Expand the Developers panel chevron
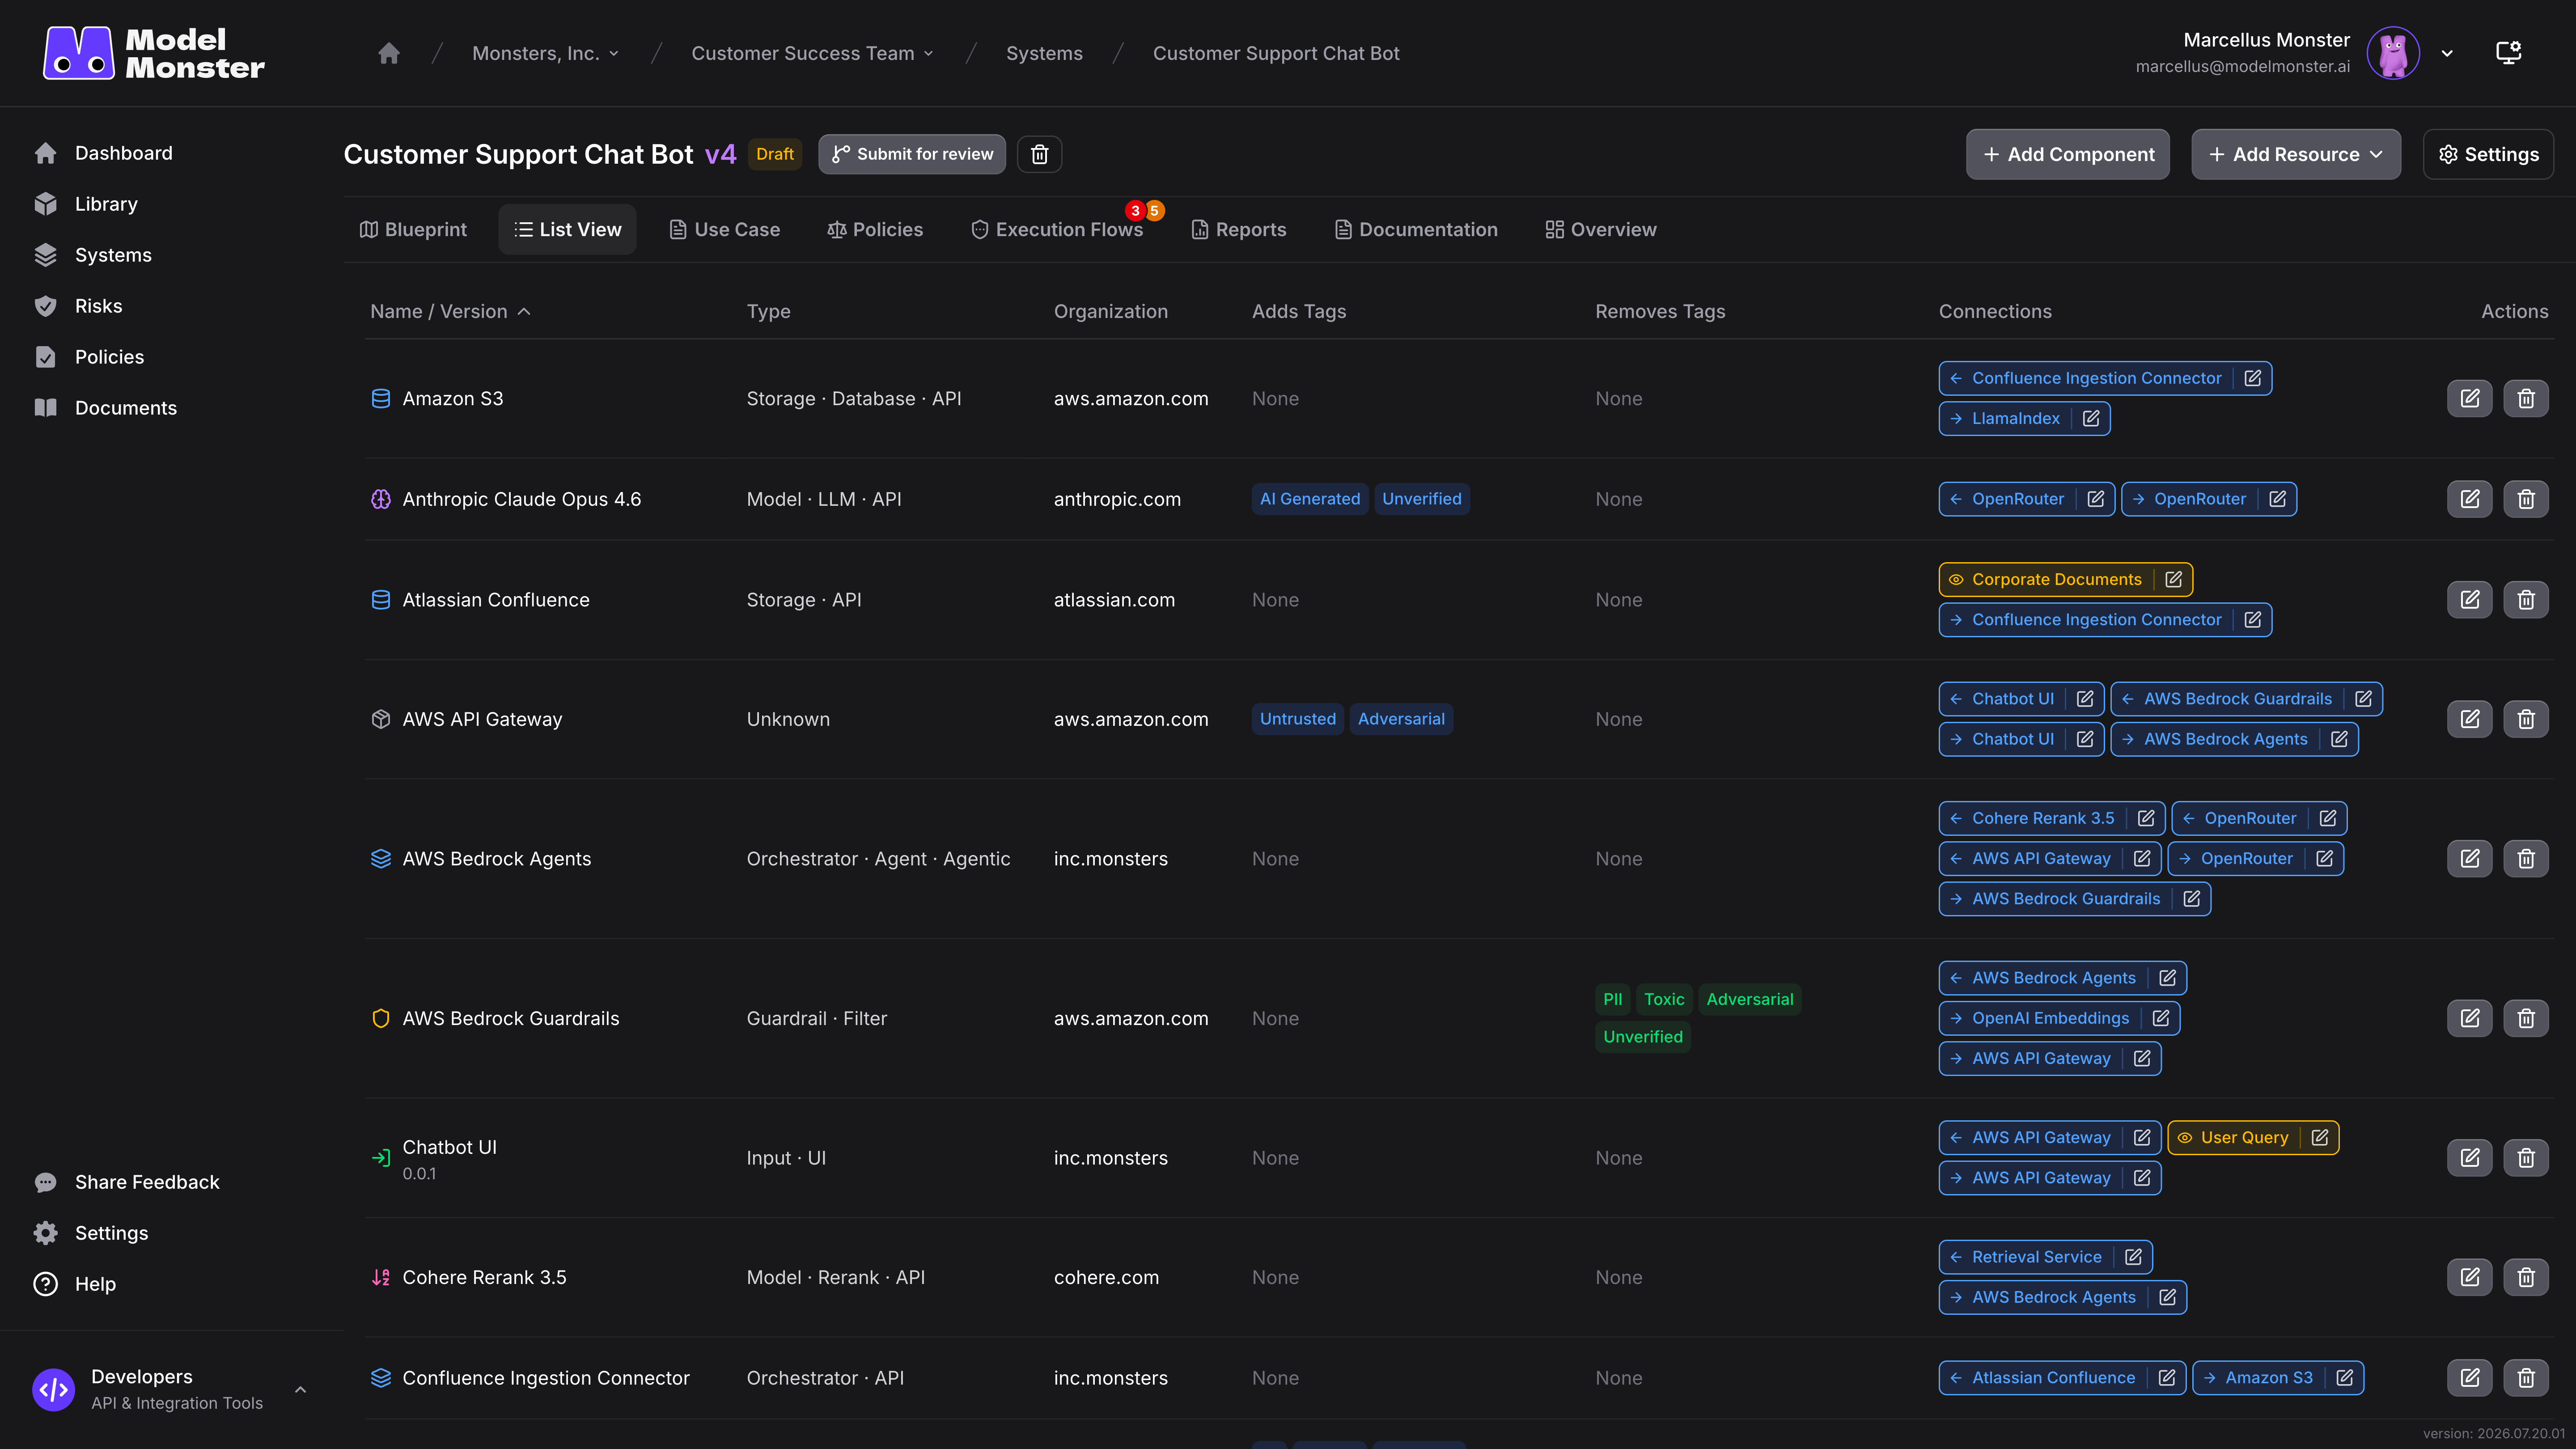 point(300,1390)
